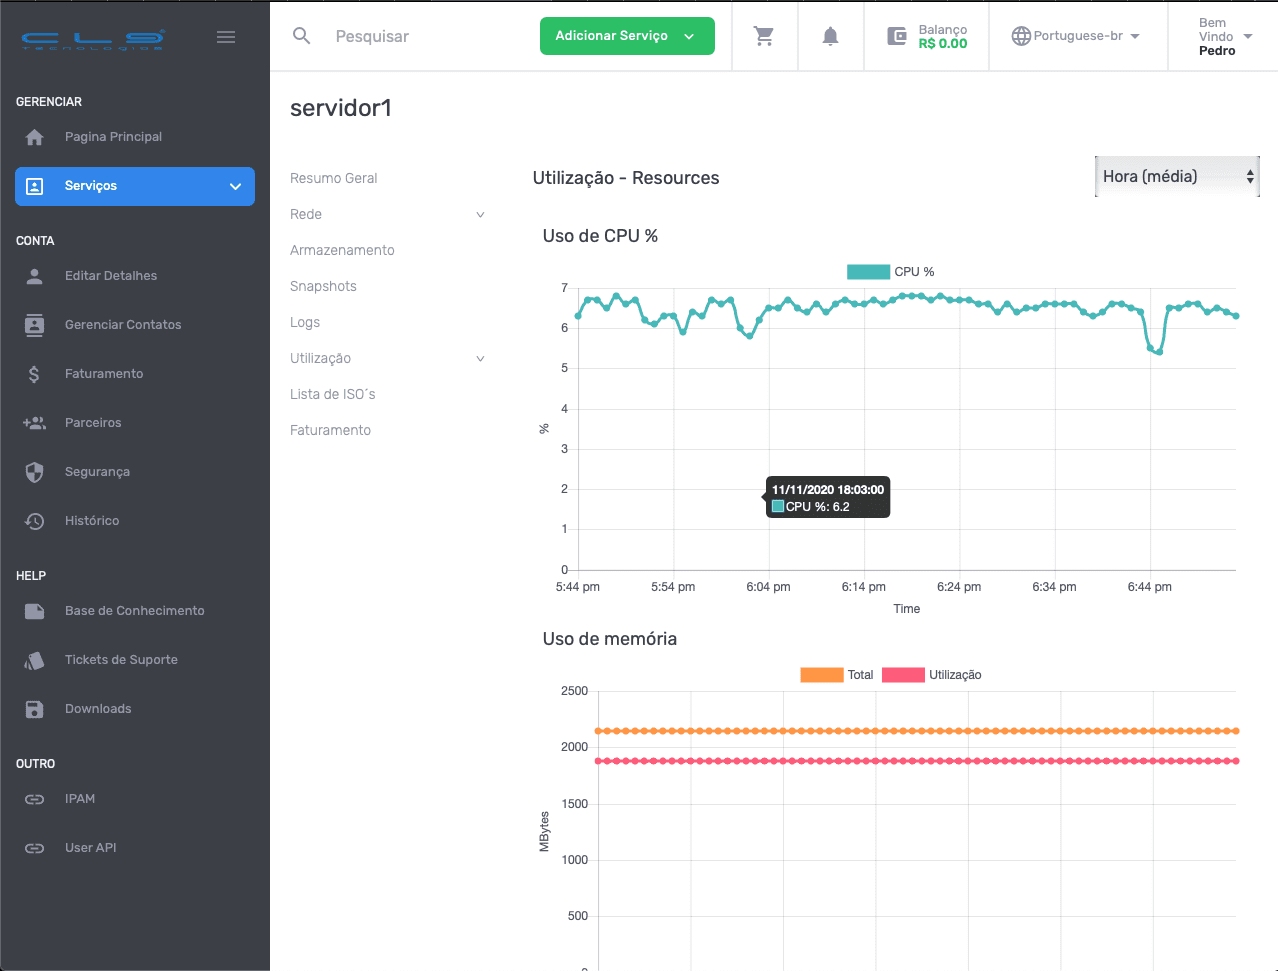Open Tickets de Suporte link
The height and width of the screenshot is (971, 1278).
click(121, 660)
